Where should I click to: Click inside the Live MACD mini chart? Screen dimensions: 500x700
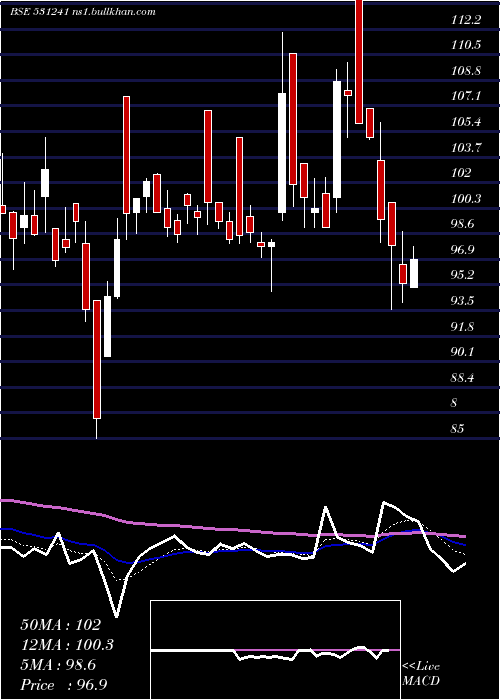coord(275,650)
